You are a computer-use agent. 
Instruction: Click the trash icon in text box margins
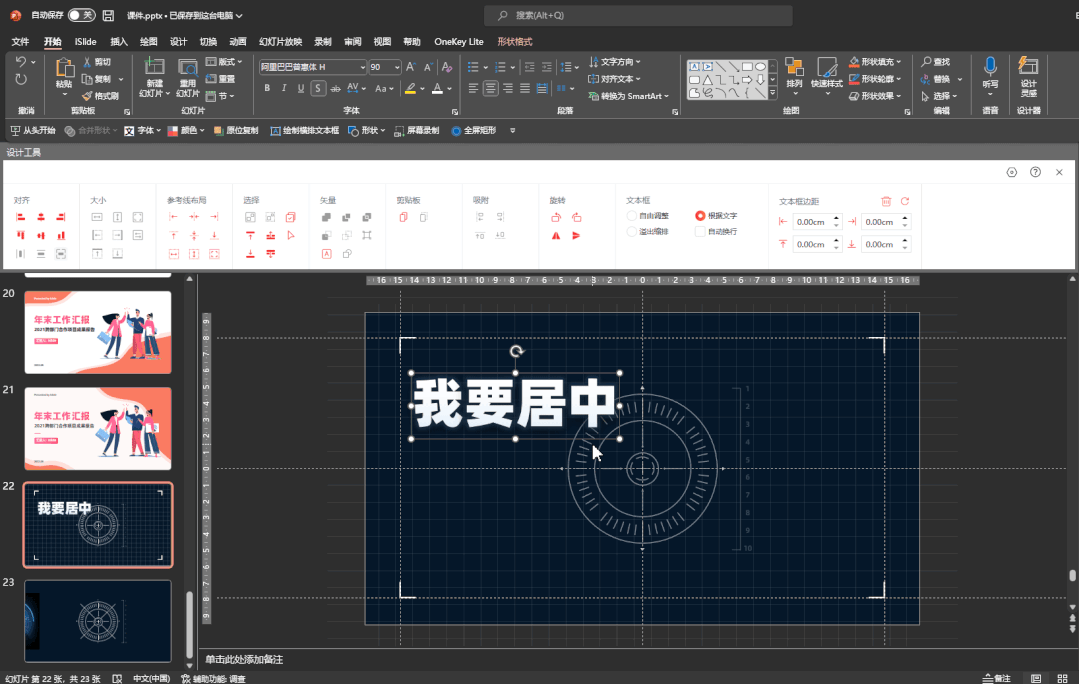click(886, 201)
